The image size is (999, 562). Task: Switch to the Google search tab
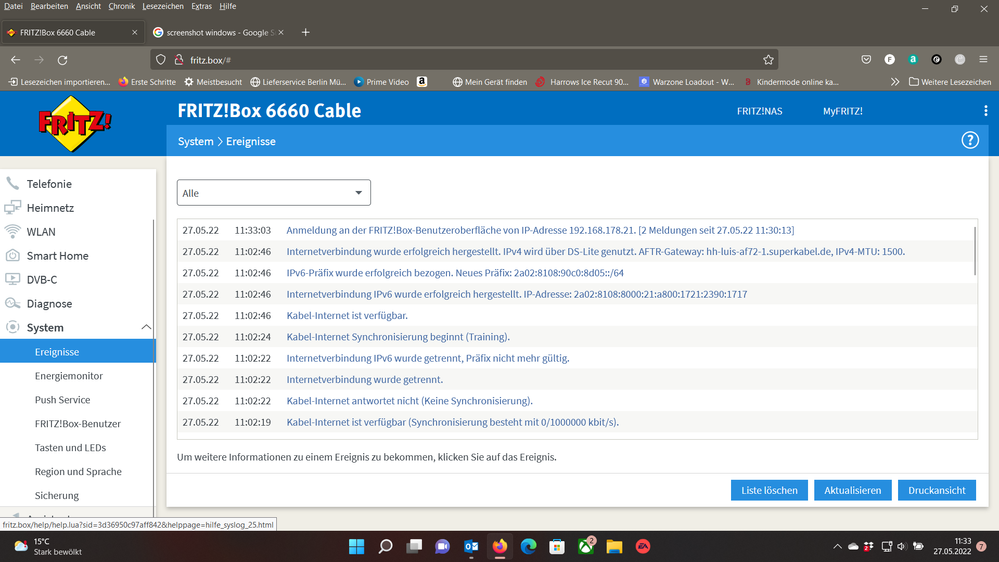coord(208,32)
